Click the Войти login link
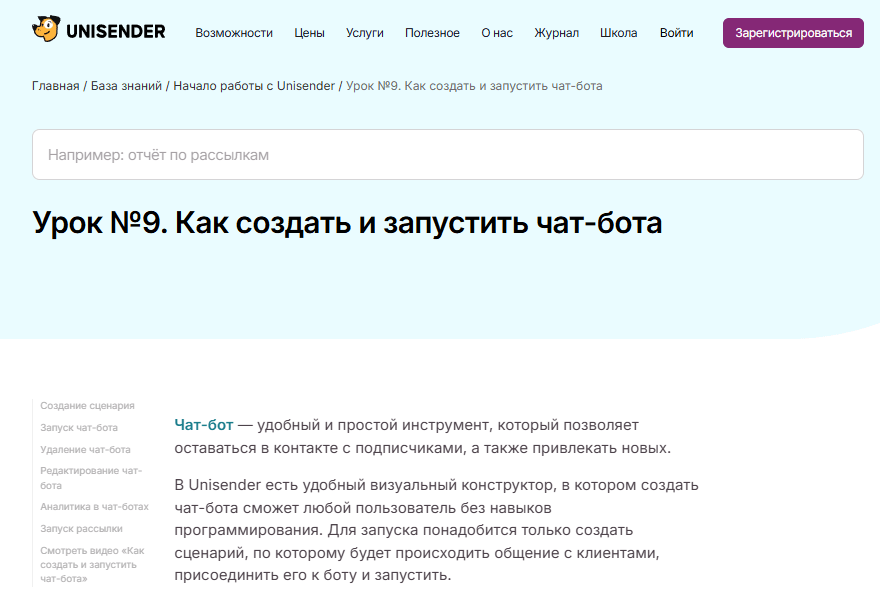 (x=676, y=33)
